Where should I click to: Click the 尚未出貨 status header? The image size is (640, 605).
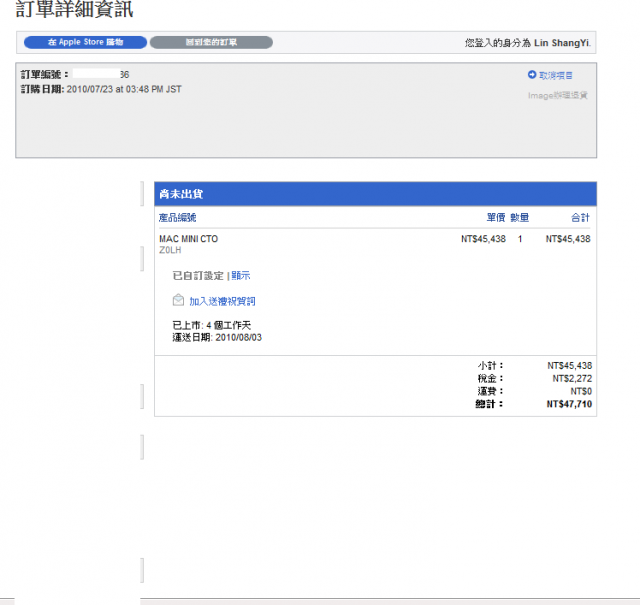pyautogui.click(x=181, y=194)
